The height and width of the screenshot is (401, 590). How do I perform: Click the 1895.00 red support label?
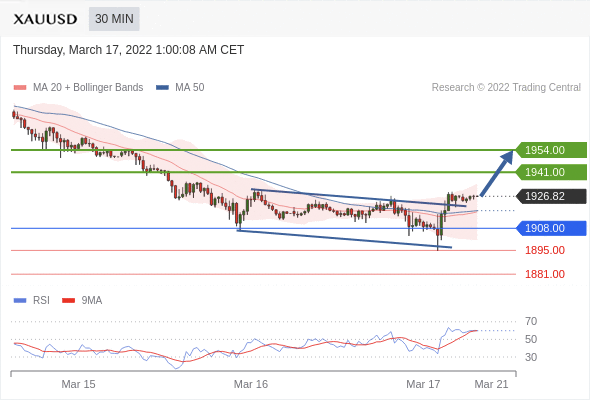coord(545,250)
